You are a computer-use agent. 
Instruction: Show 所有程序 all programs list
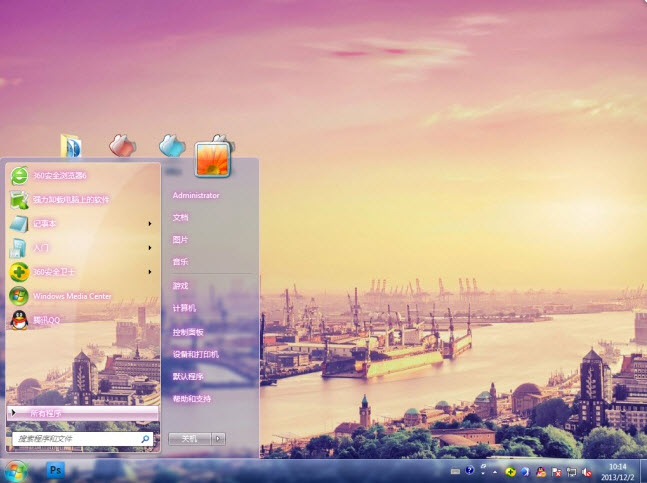tap(83, 413)
